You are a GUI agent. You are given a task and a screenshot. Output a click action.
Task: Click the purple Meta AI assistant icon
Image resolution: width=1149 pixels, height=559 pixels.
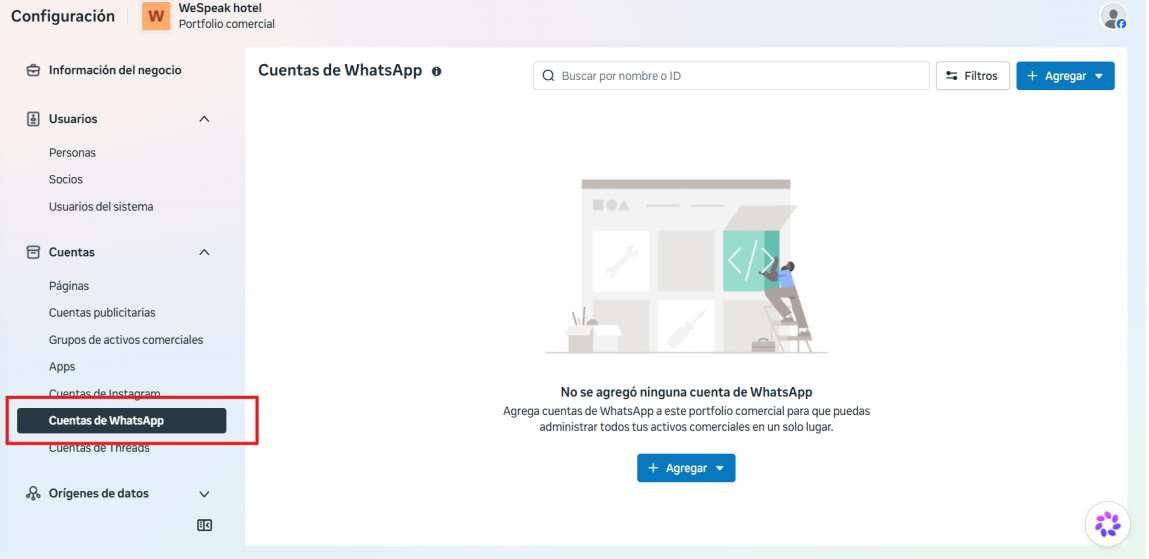[1107, 524]
